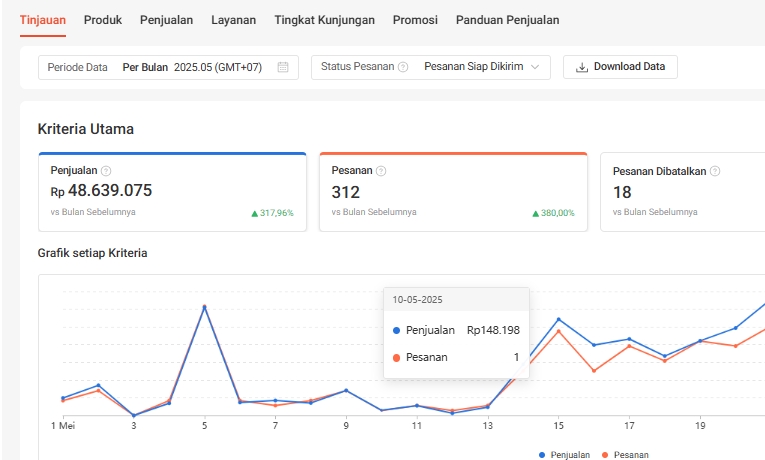Click the calendar icon in Periode Data
The image size is (765, 460).
click(283, 67)
